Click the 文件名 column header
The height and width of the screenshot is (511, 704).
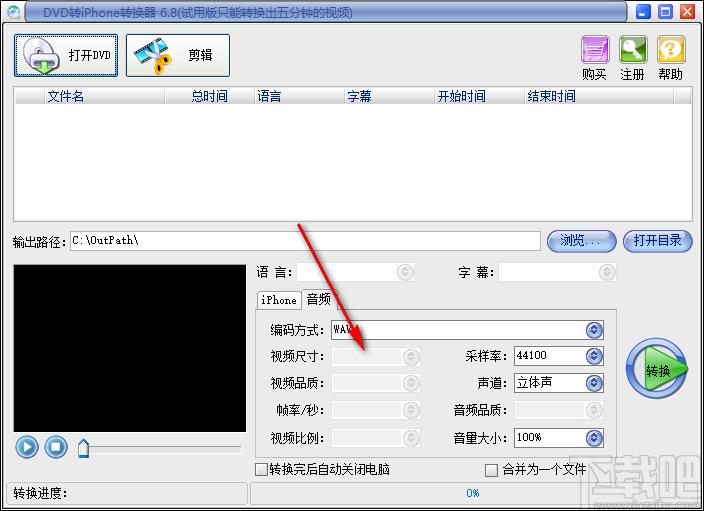click(105, 96)
